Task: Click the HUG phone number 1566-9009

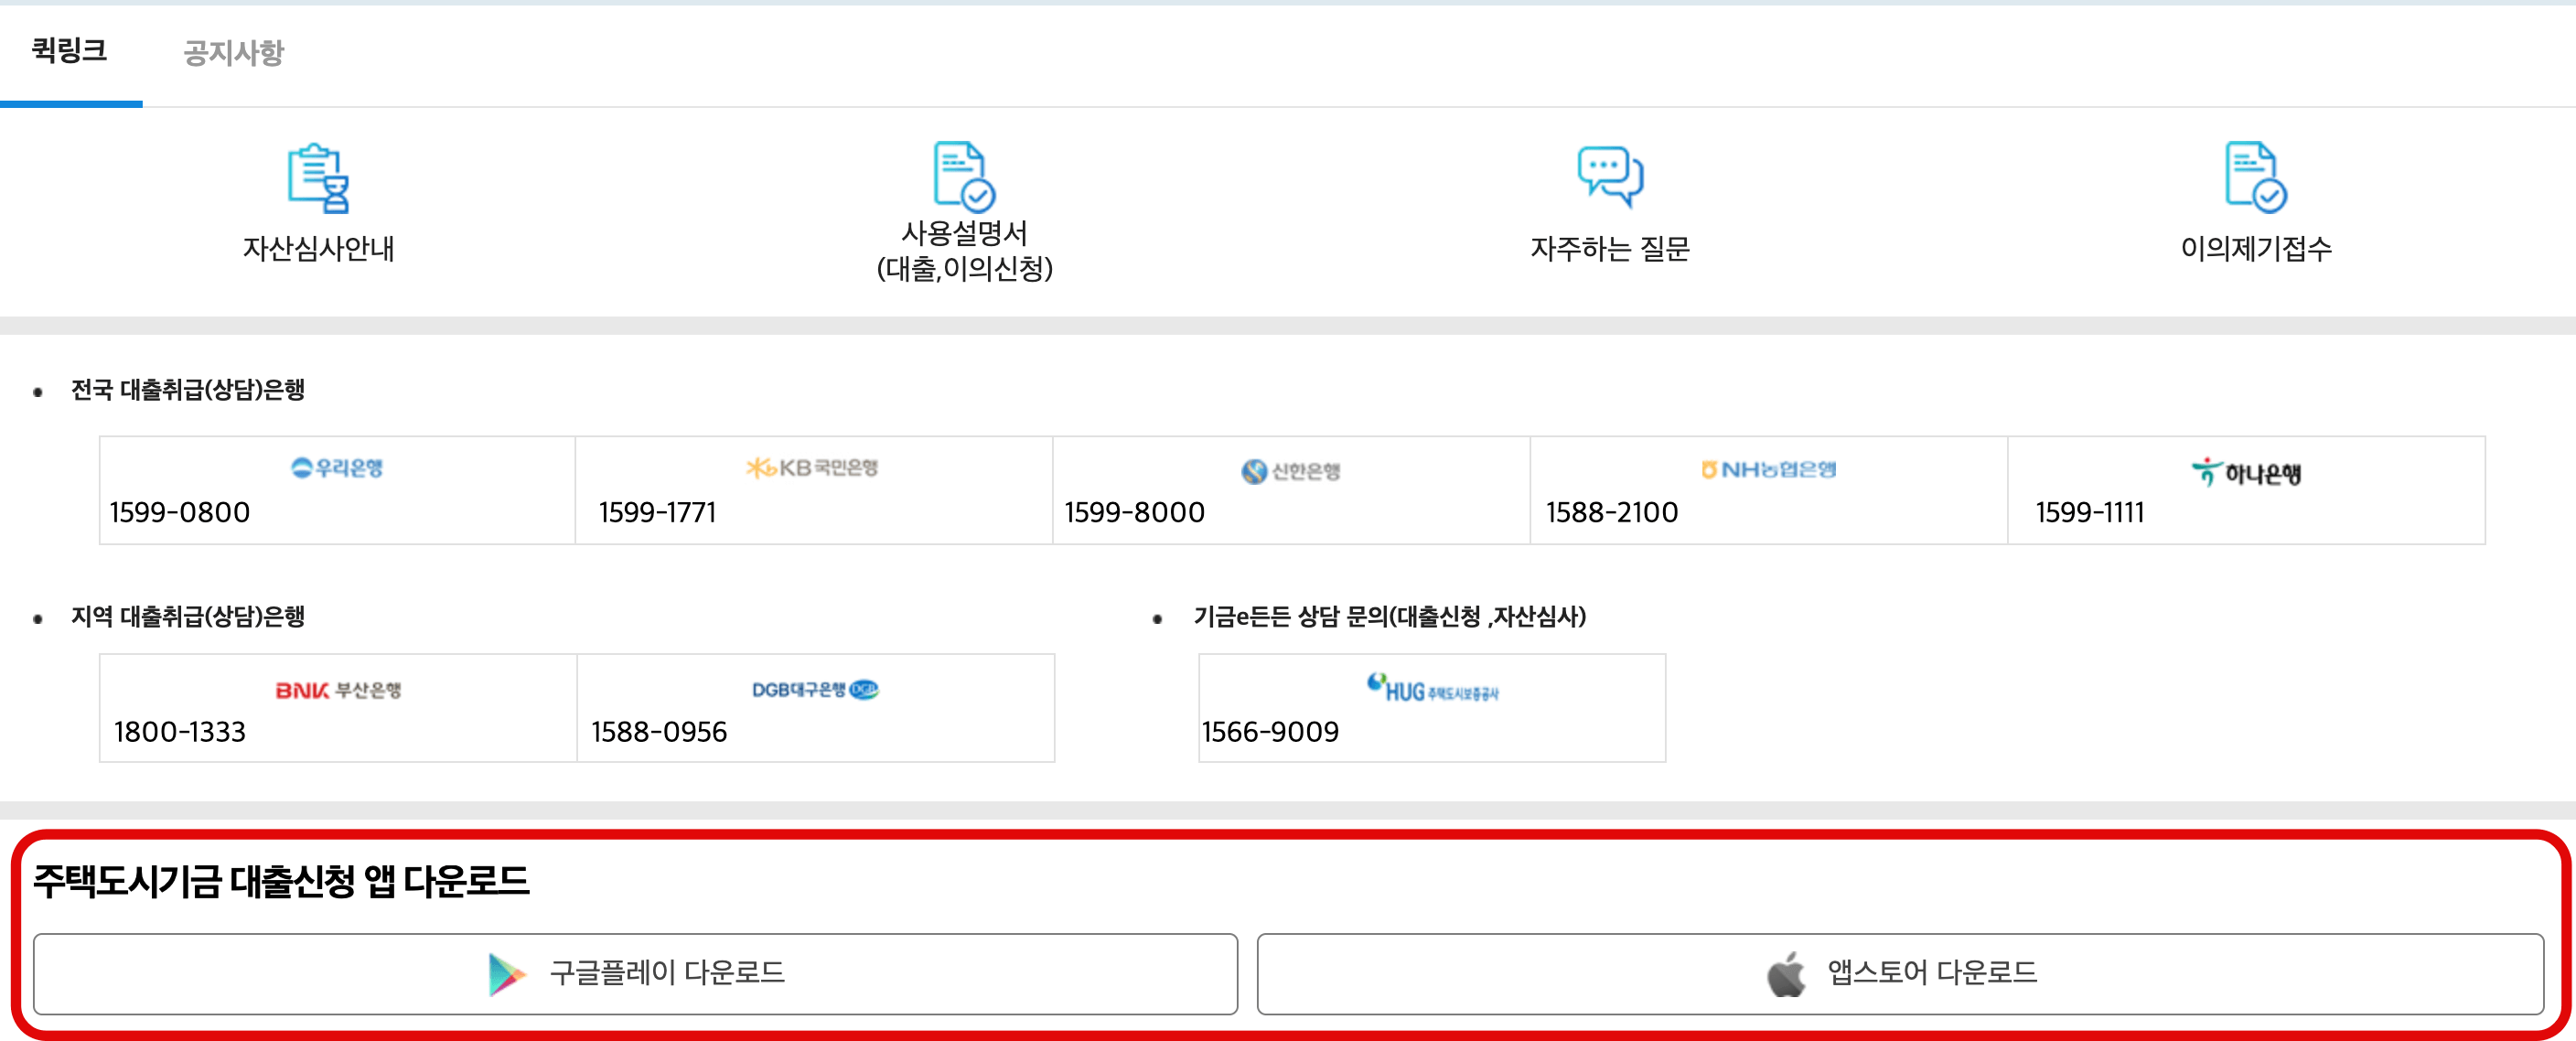Action: (1270, 732)
